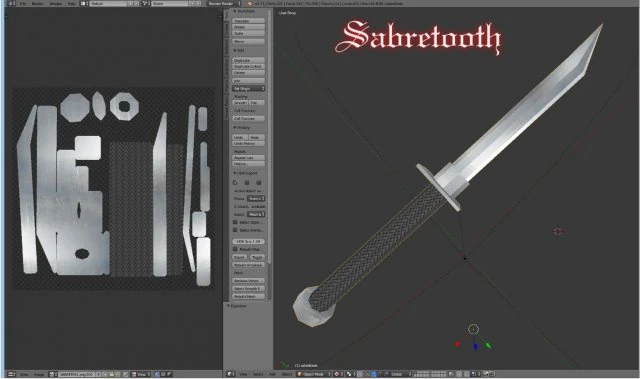Collapse the Transform panel in tool shelf

[234, 11]
